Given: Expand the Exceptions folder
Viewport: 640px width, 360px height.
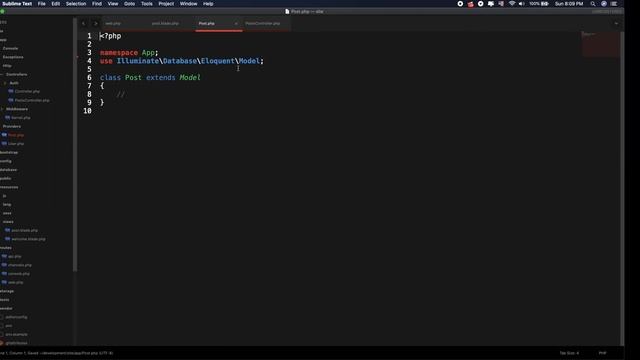Looking at the screenshot, I should pyautogui.click(x=13, y=57).
